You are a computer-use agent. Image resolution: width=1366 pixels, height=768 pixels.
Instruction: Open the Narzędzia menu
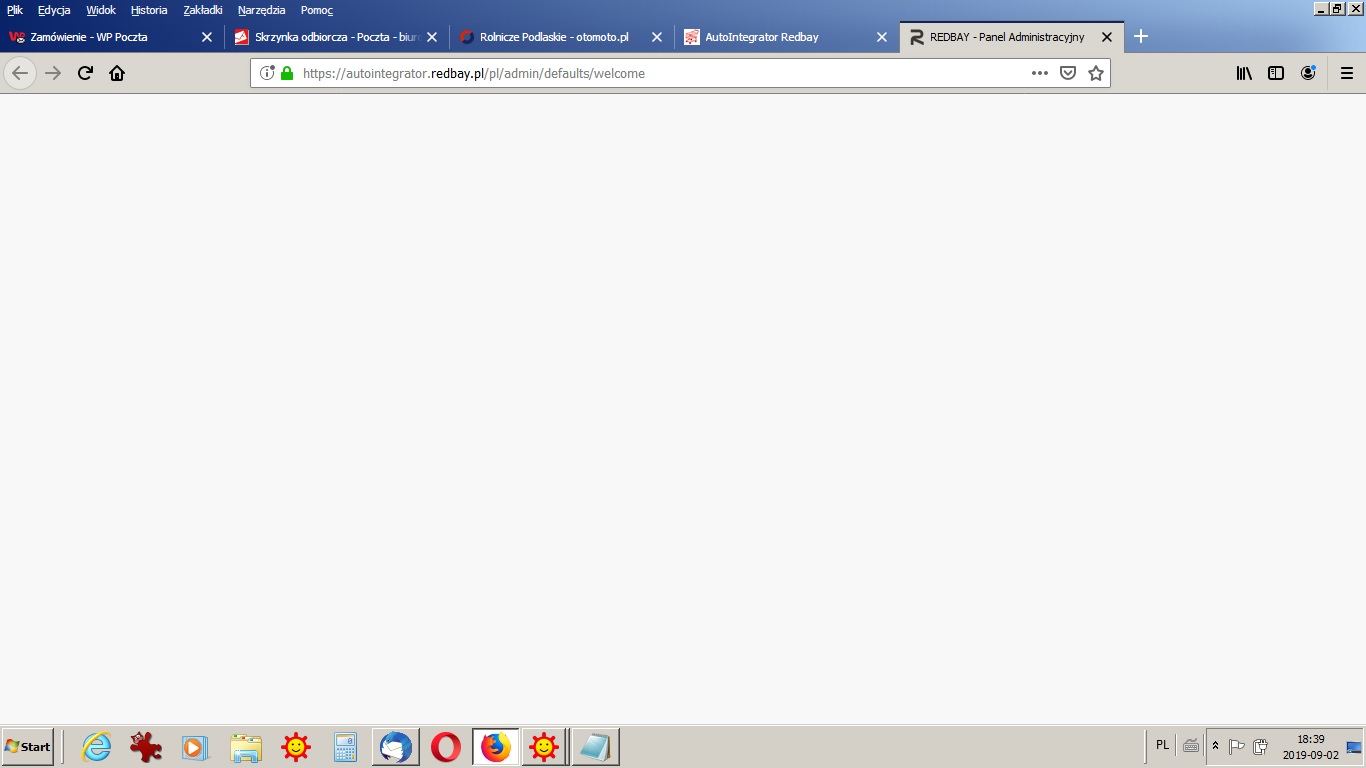261,10
